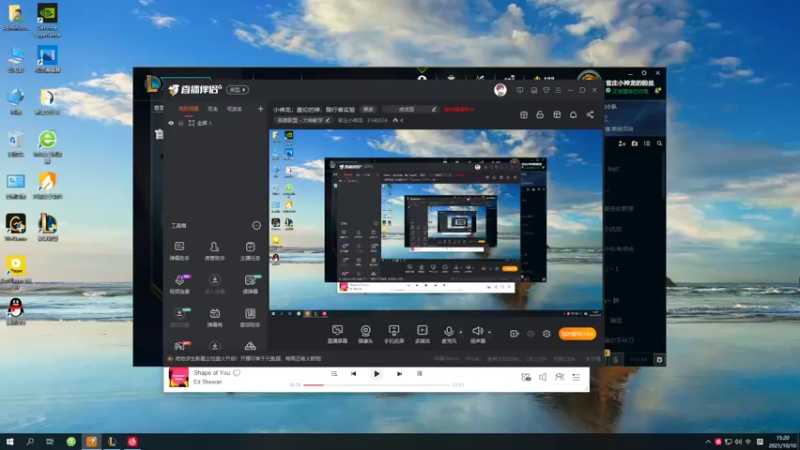Edit the game category pencil icon
The height and width of the screenshot is (450, 800).
(328, 120)
